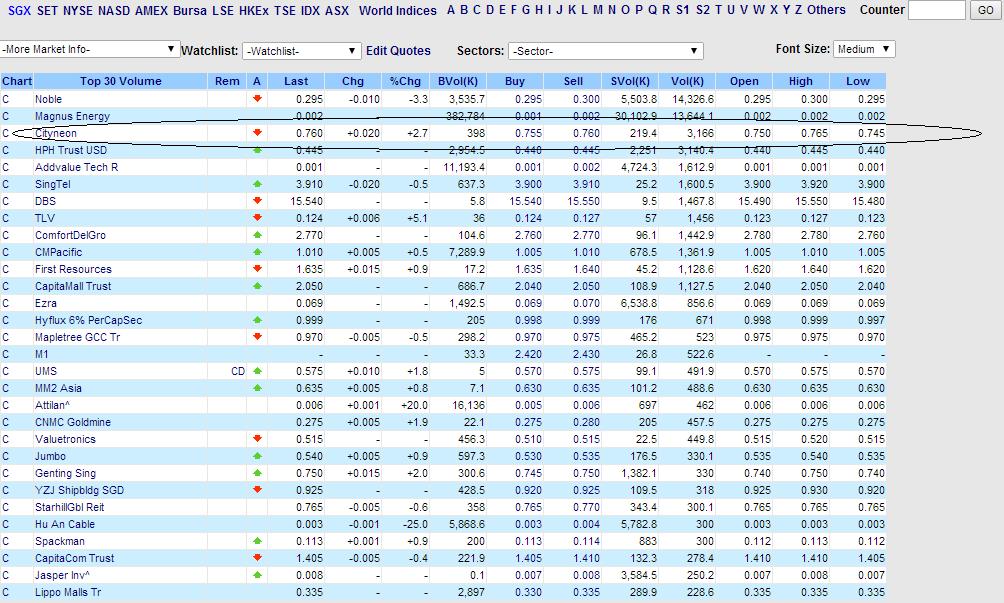Open the chart link for DBS
Screen dimensions: 1004x603
click(x=6, y=201)
